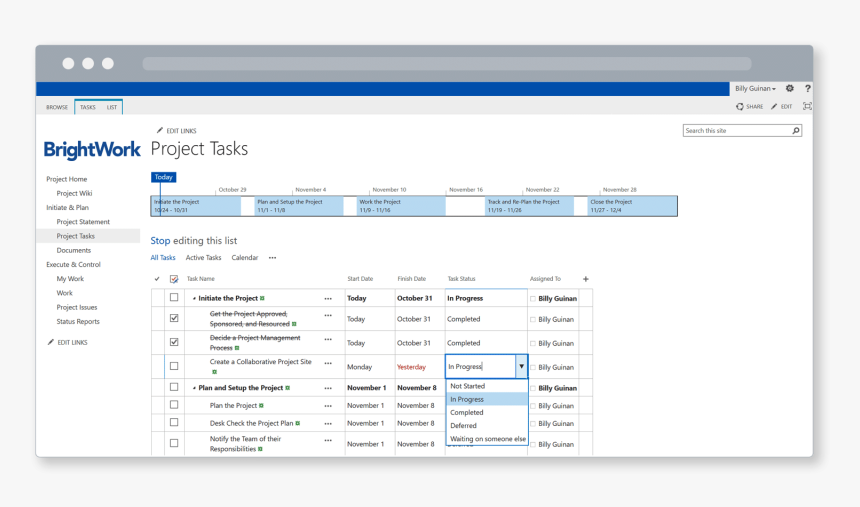Click the checkmark column header icon
The width and height of the screenshot is (860, 507).
tap(157, 279)
